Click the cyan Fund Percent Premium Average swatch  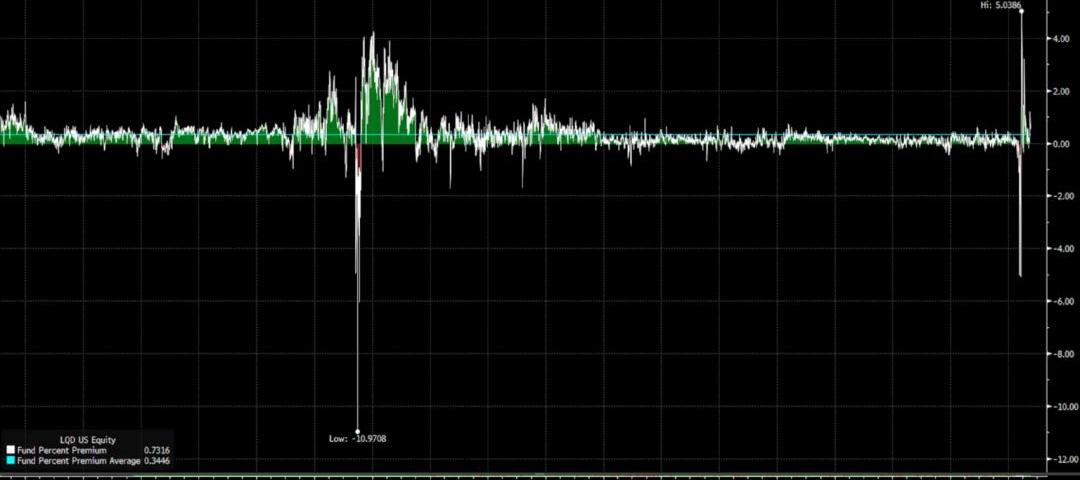pyautogui.click(x=10, y=461)
